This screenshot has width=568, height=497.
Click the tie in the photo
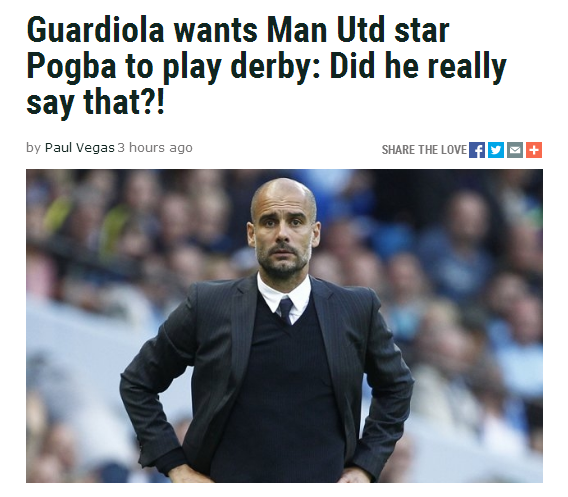click(x=286, y=310)
